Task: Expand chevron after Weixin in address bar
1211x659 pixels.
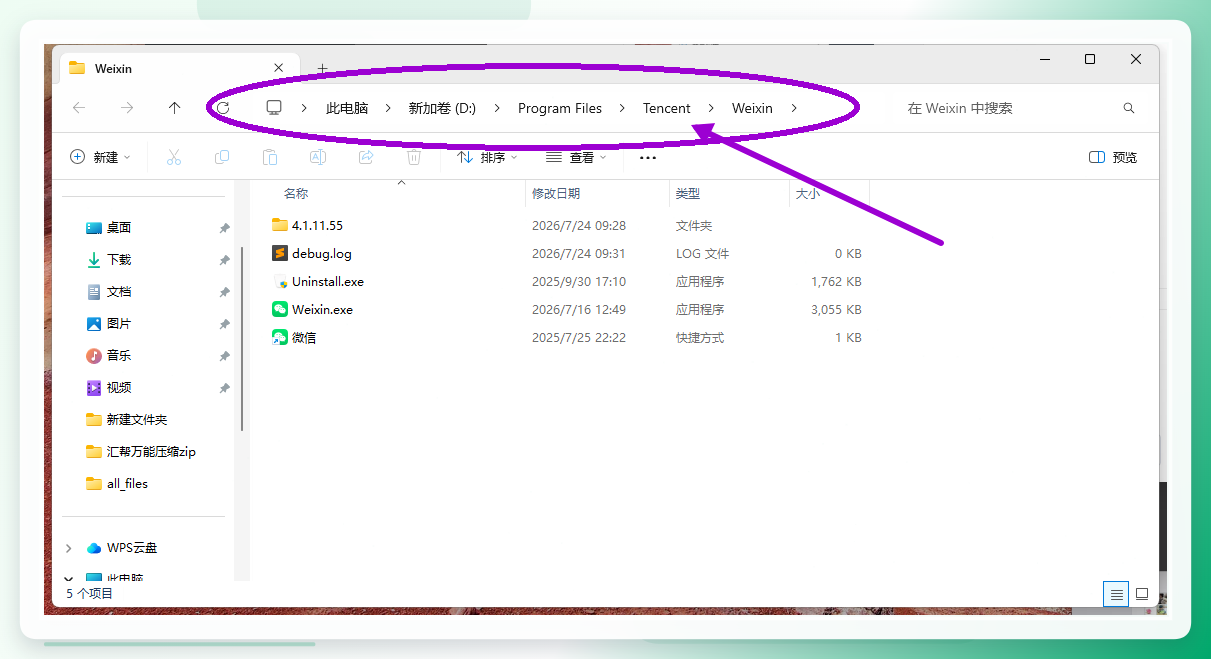Action: click(x=794, y=108)
